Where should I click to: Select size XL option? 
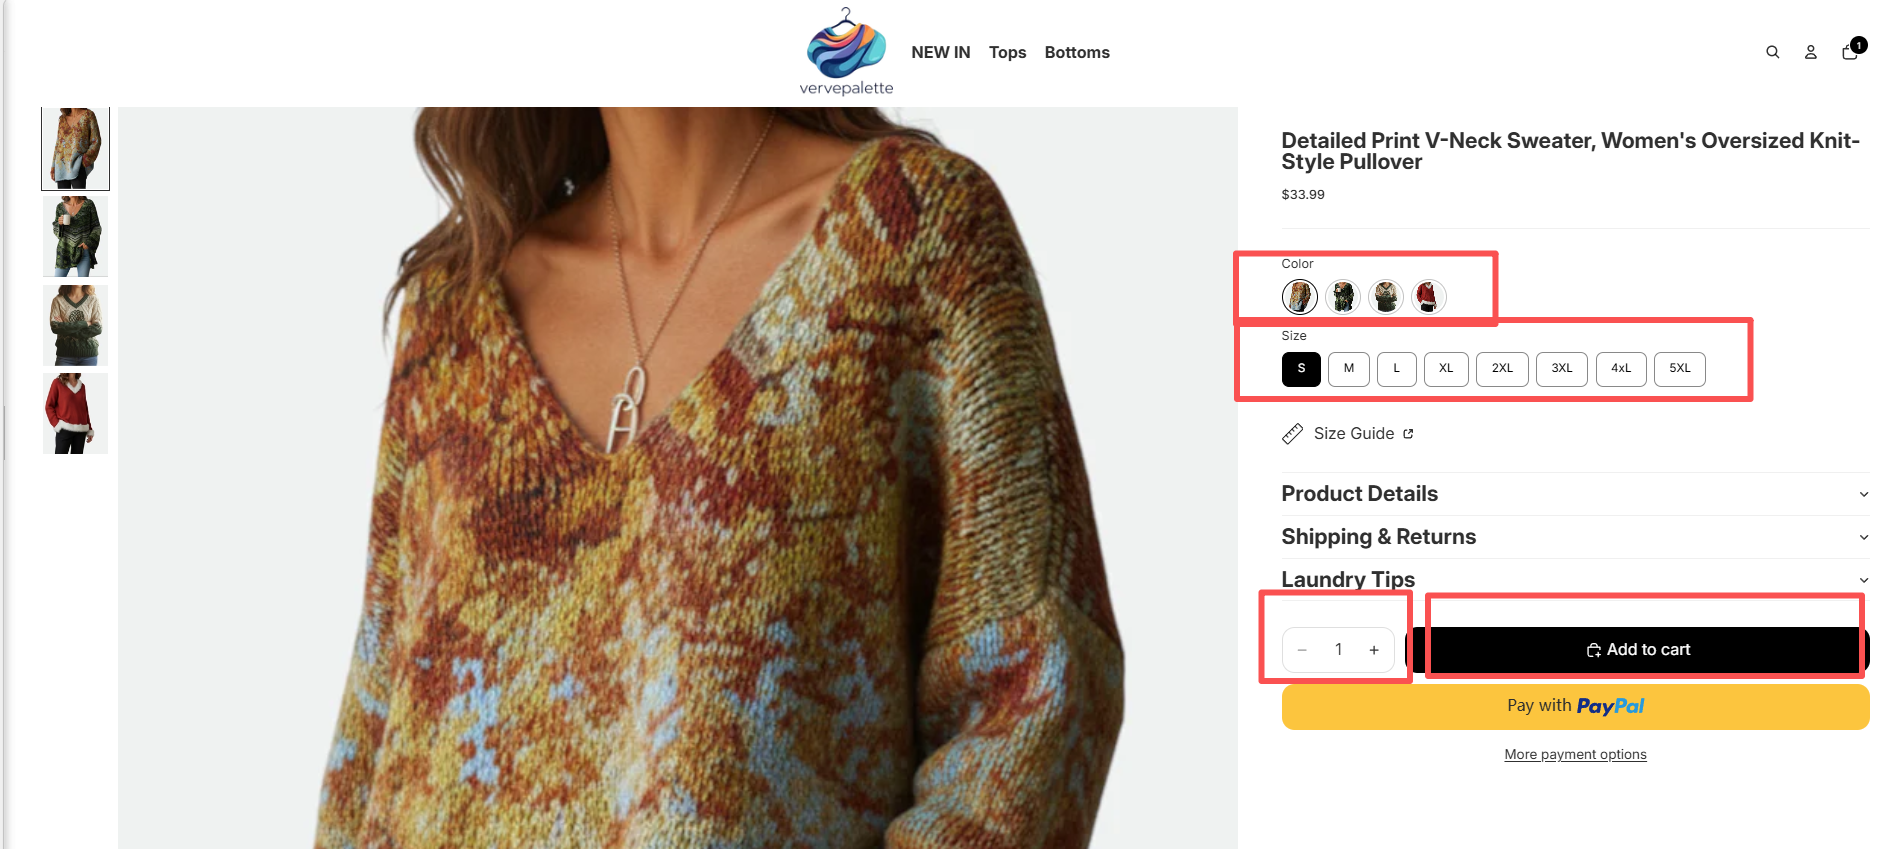tap(1446, 369)
